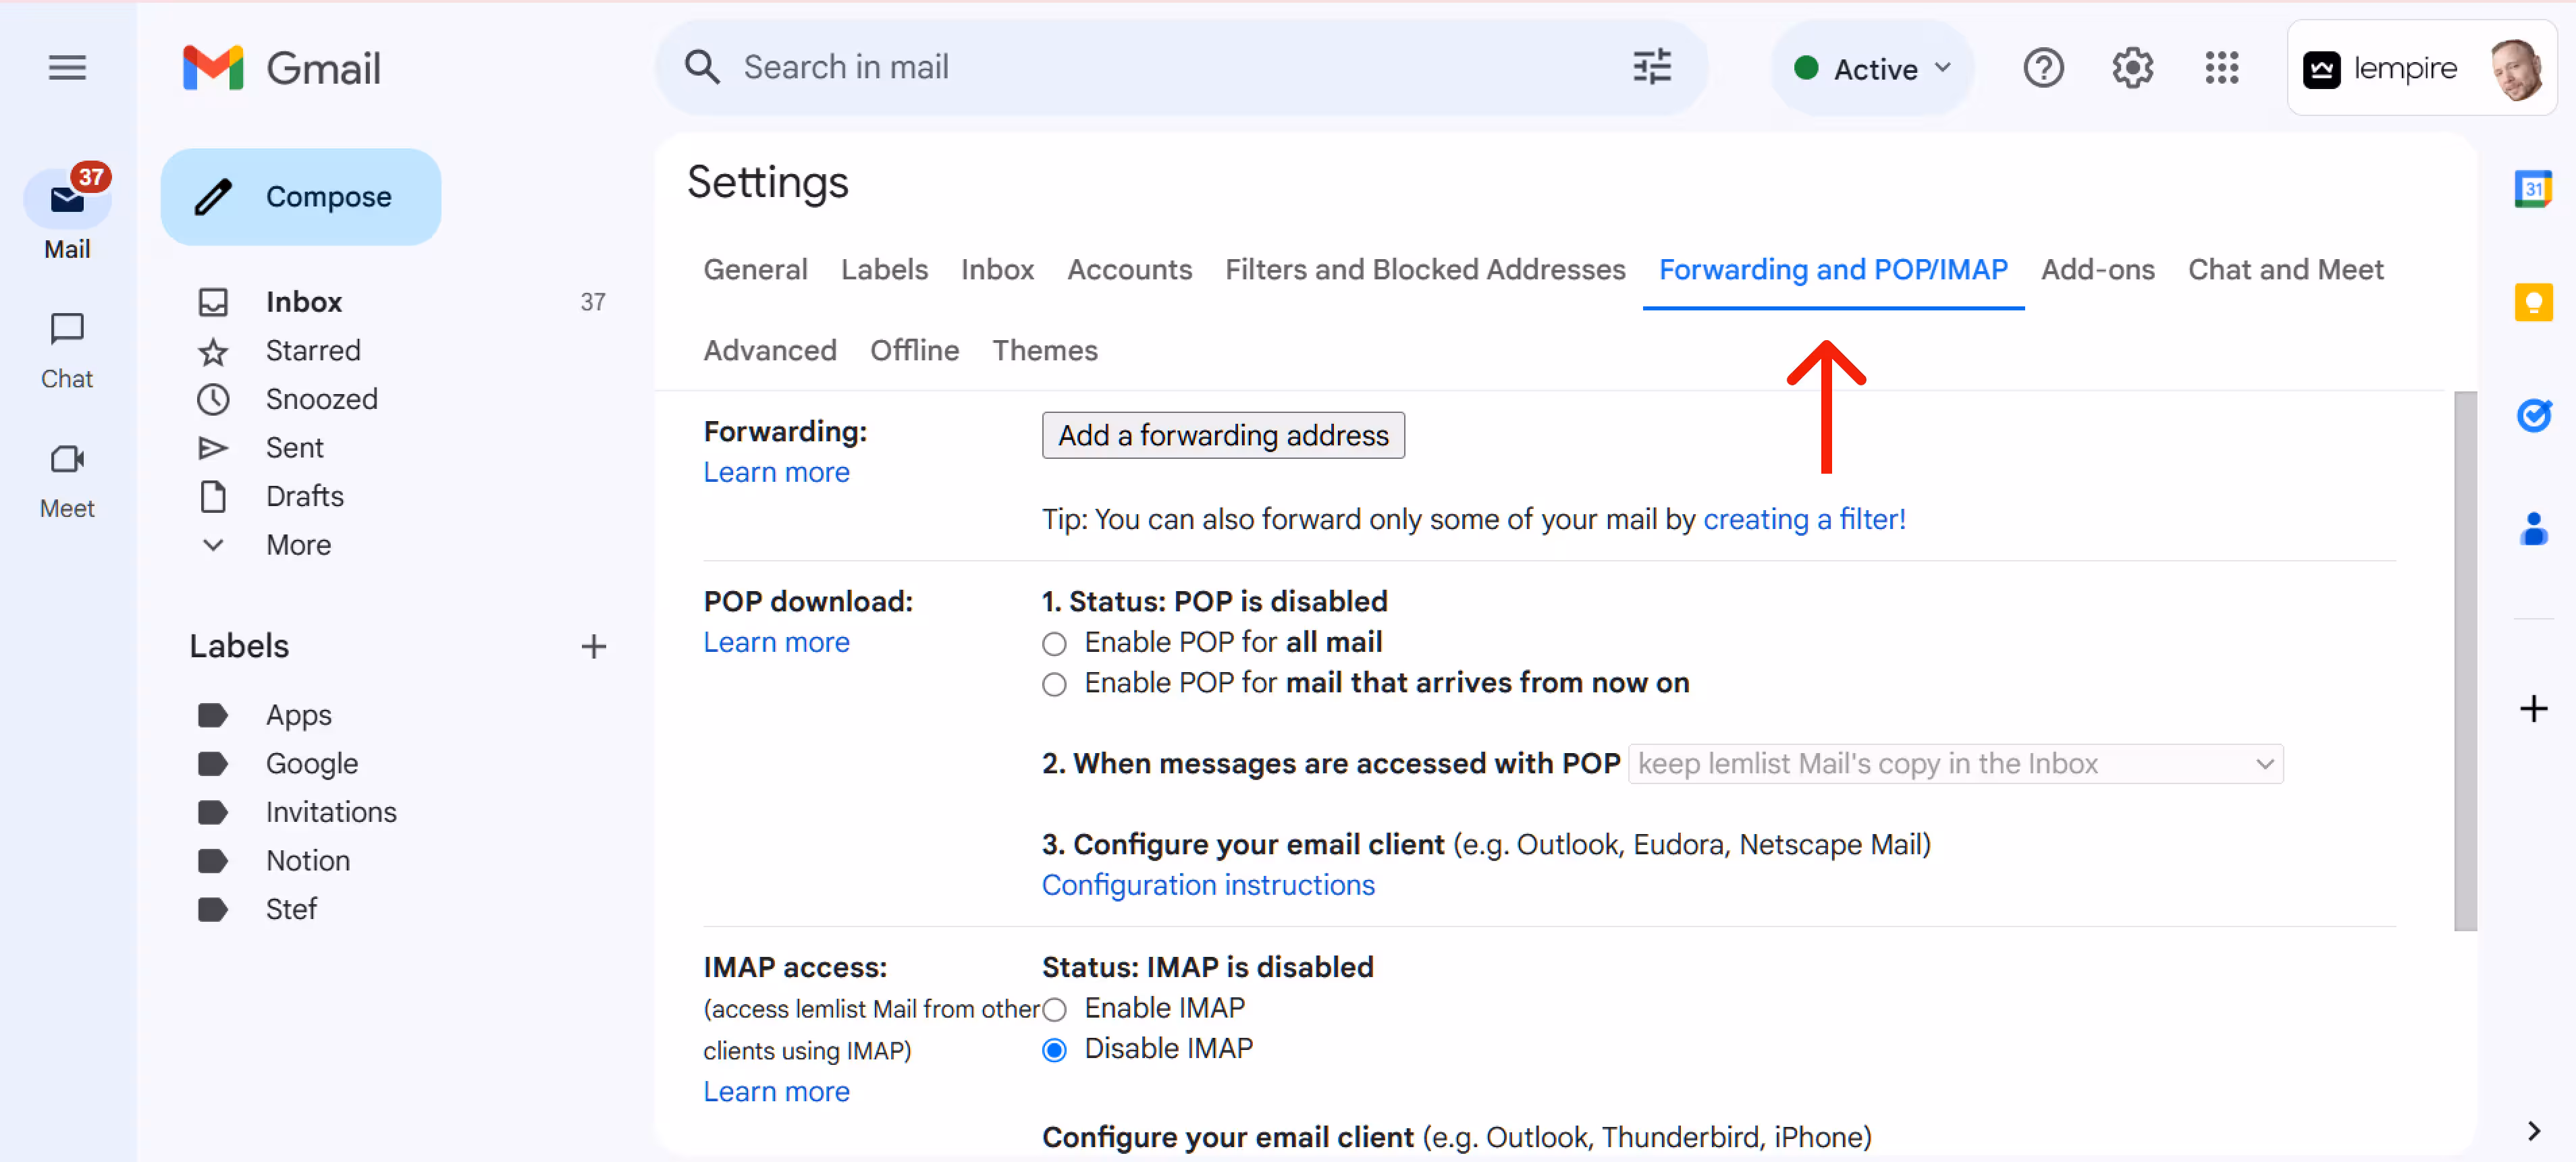
Task: Open the Help question mark icon
Action: point(2043,68)
